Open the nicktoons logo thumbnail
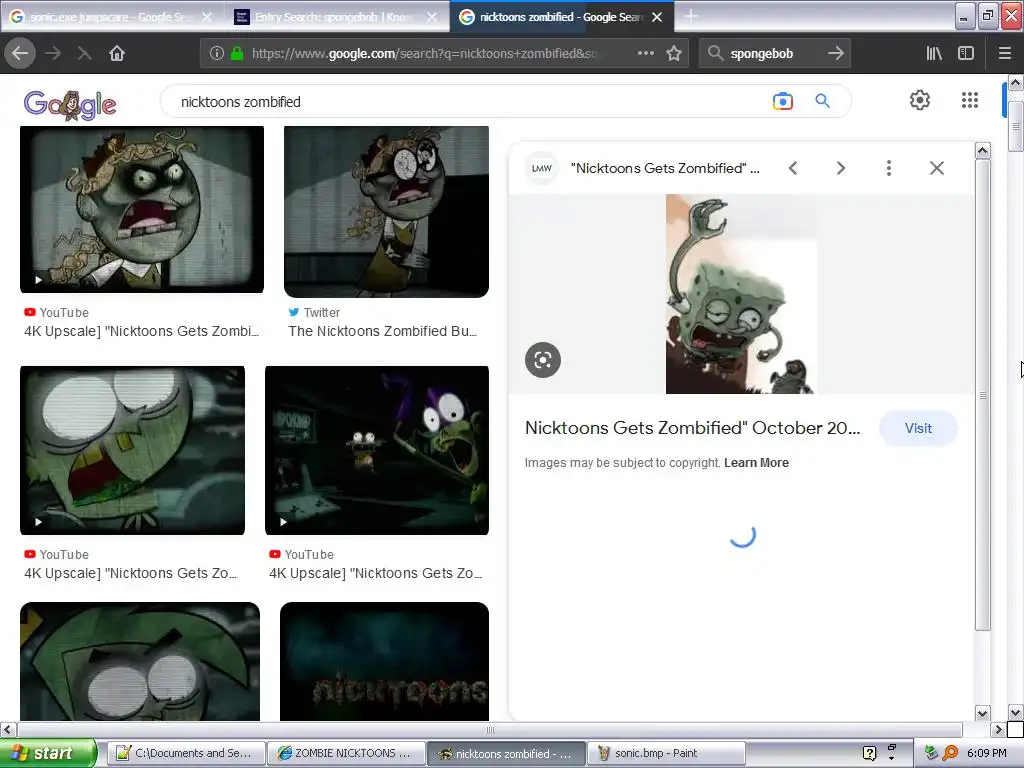Screen dimensions: 1024x768 pos(384,661)
